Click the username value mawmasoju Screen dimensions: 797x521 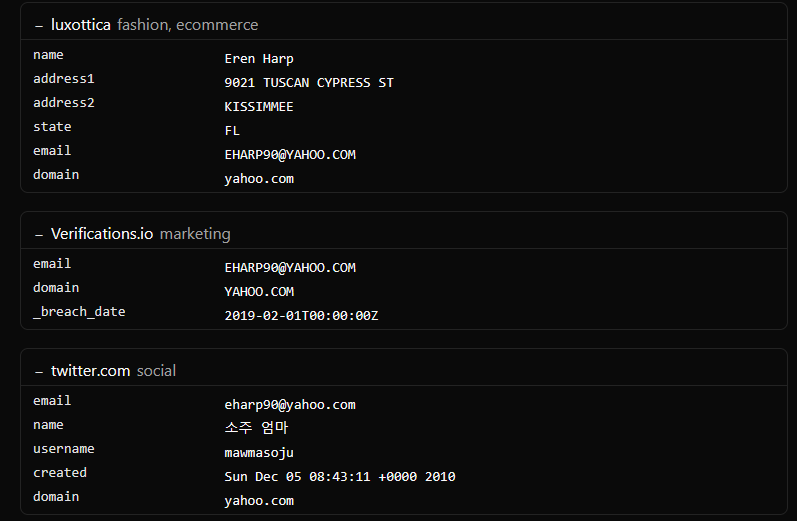259,453
